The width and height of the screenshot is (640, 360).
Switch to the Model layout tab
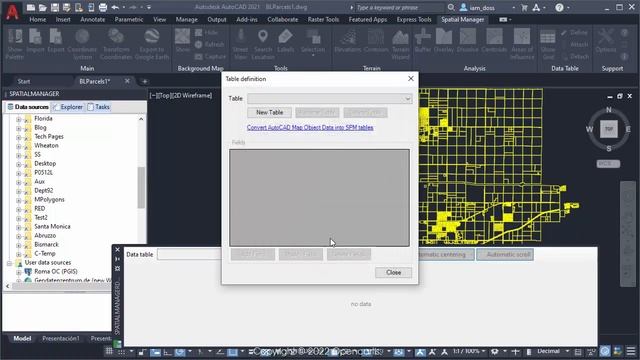point(22,338)
